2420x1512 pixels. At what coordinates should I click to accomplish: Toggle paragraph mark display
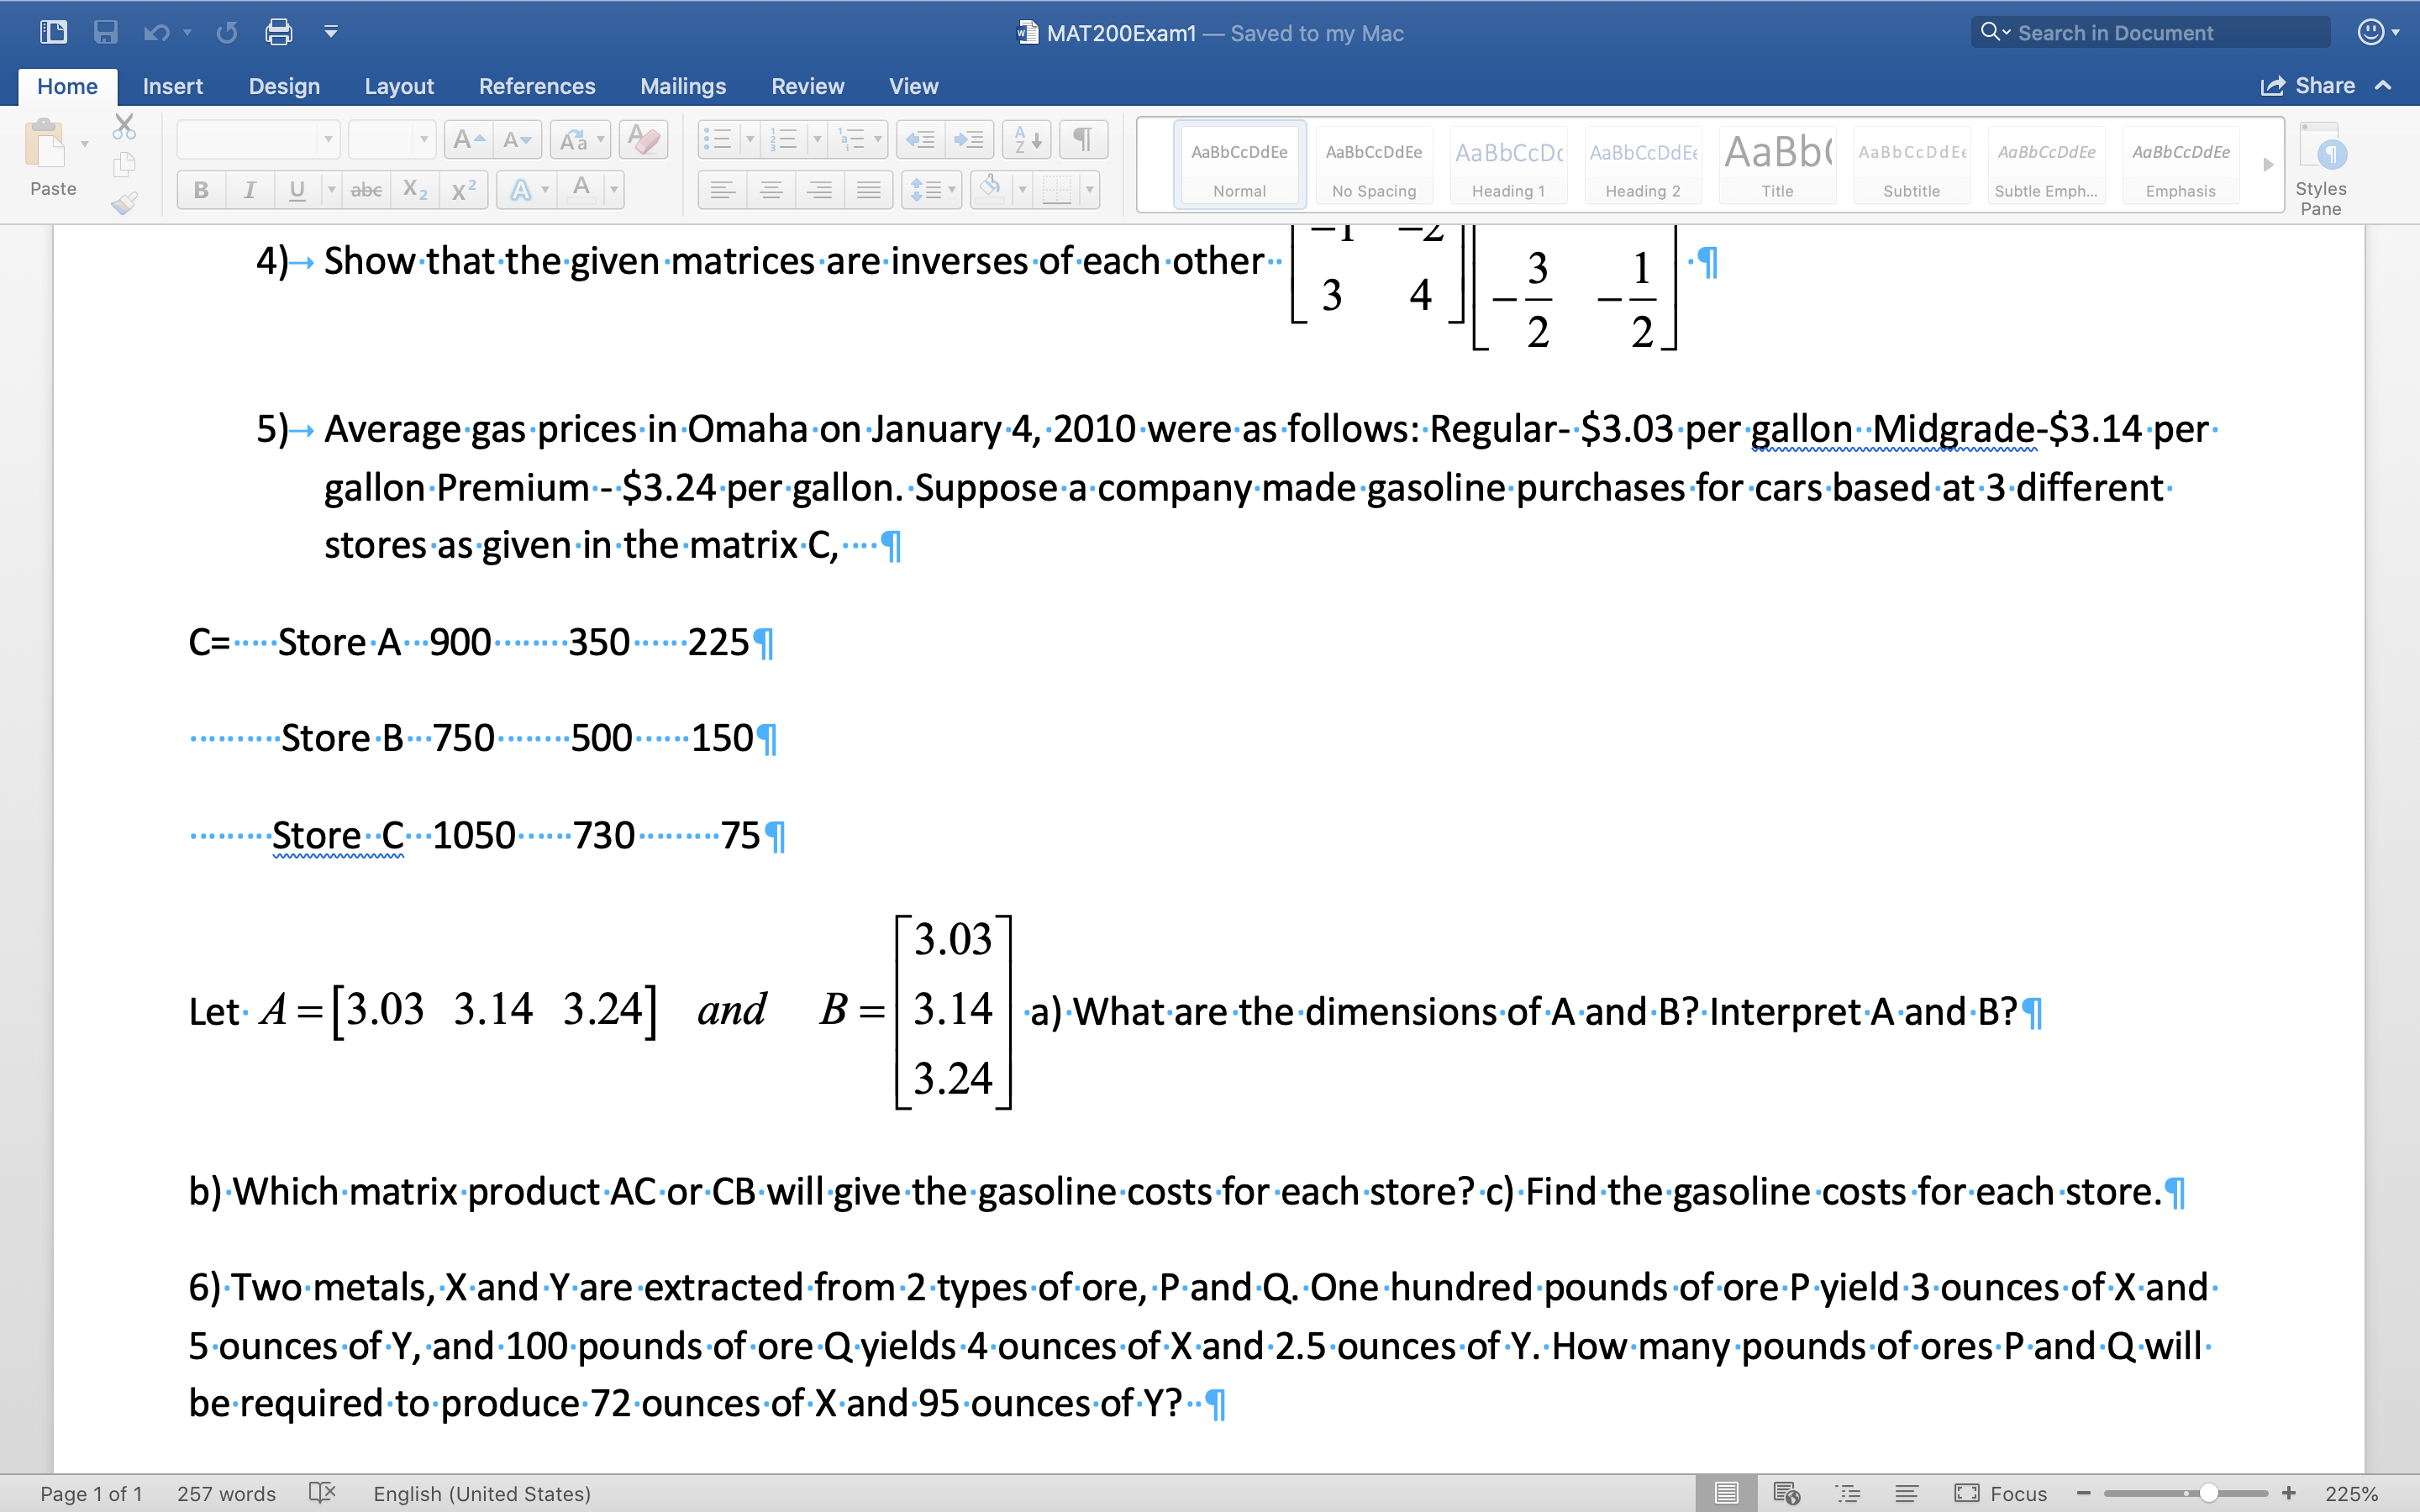point(1084,139)
